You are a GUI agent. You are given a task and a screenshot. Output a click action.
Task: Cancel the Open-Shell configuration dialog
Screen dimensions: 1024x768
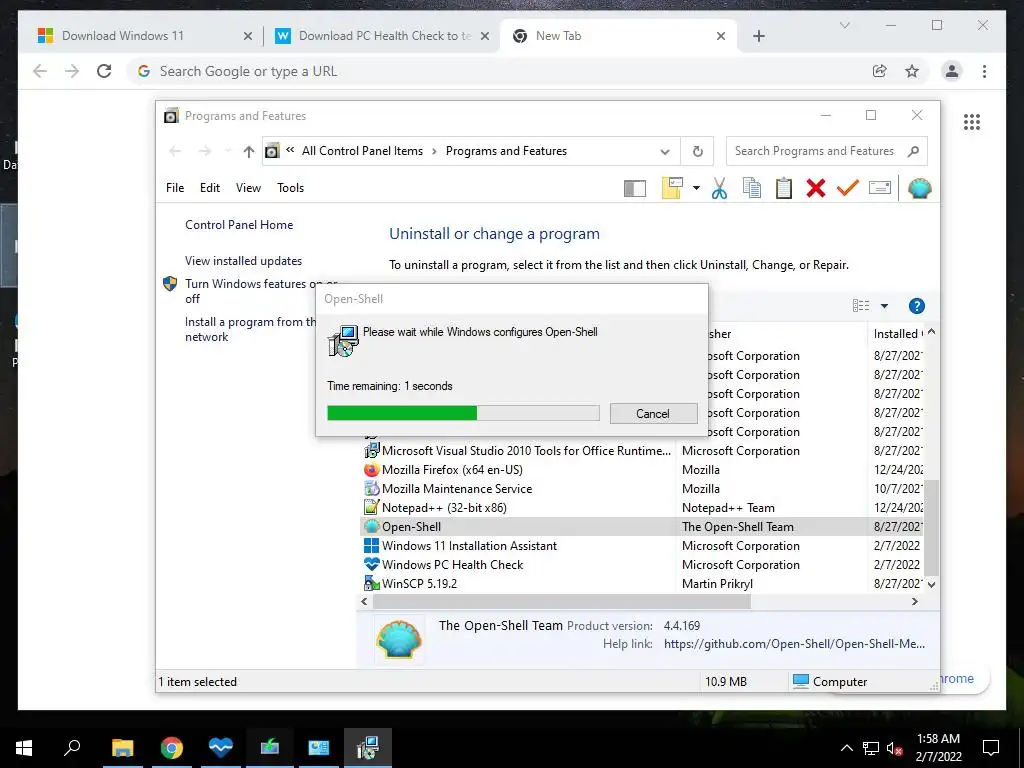coord(653,413)
